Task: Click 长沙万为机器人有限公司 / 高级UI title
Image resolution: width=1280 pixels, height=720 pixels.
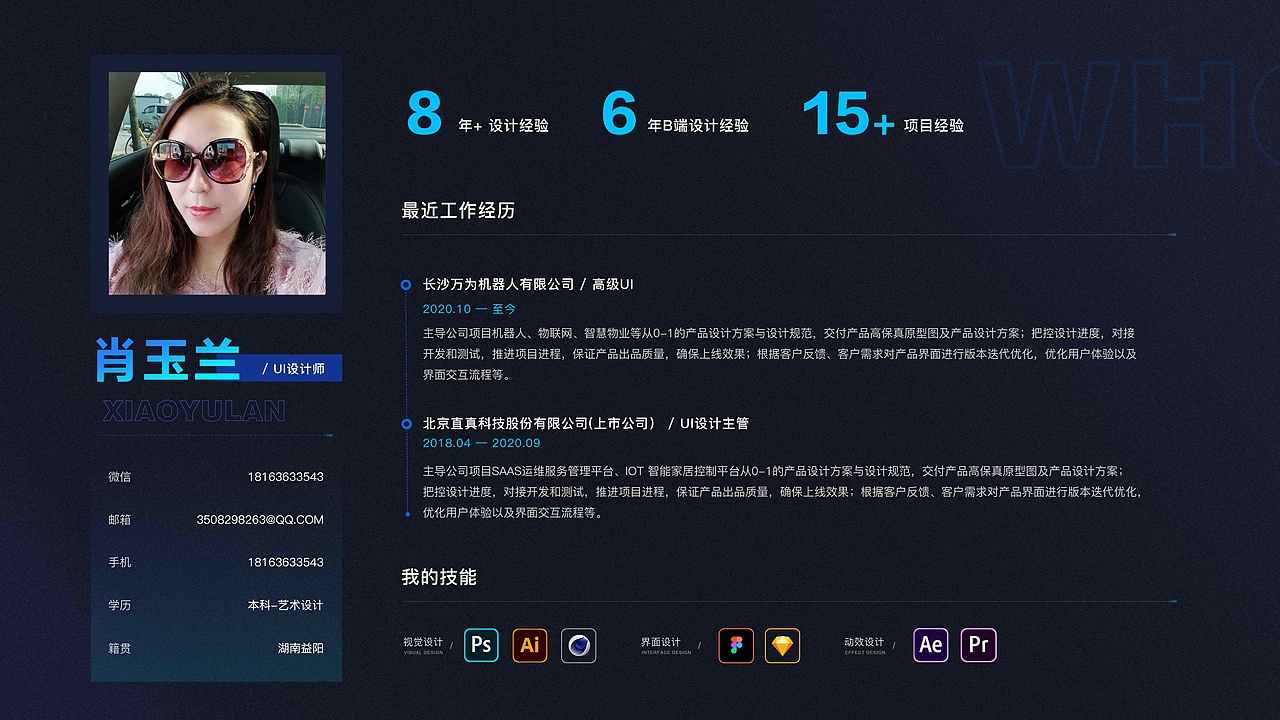Action: [528, 284]
